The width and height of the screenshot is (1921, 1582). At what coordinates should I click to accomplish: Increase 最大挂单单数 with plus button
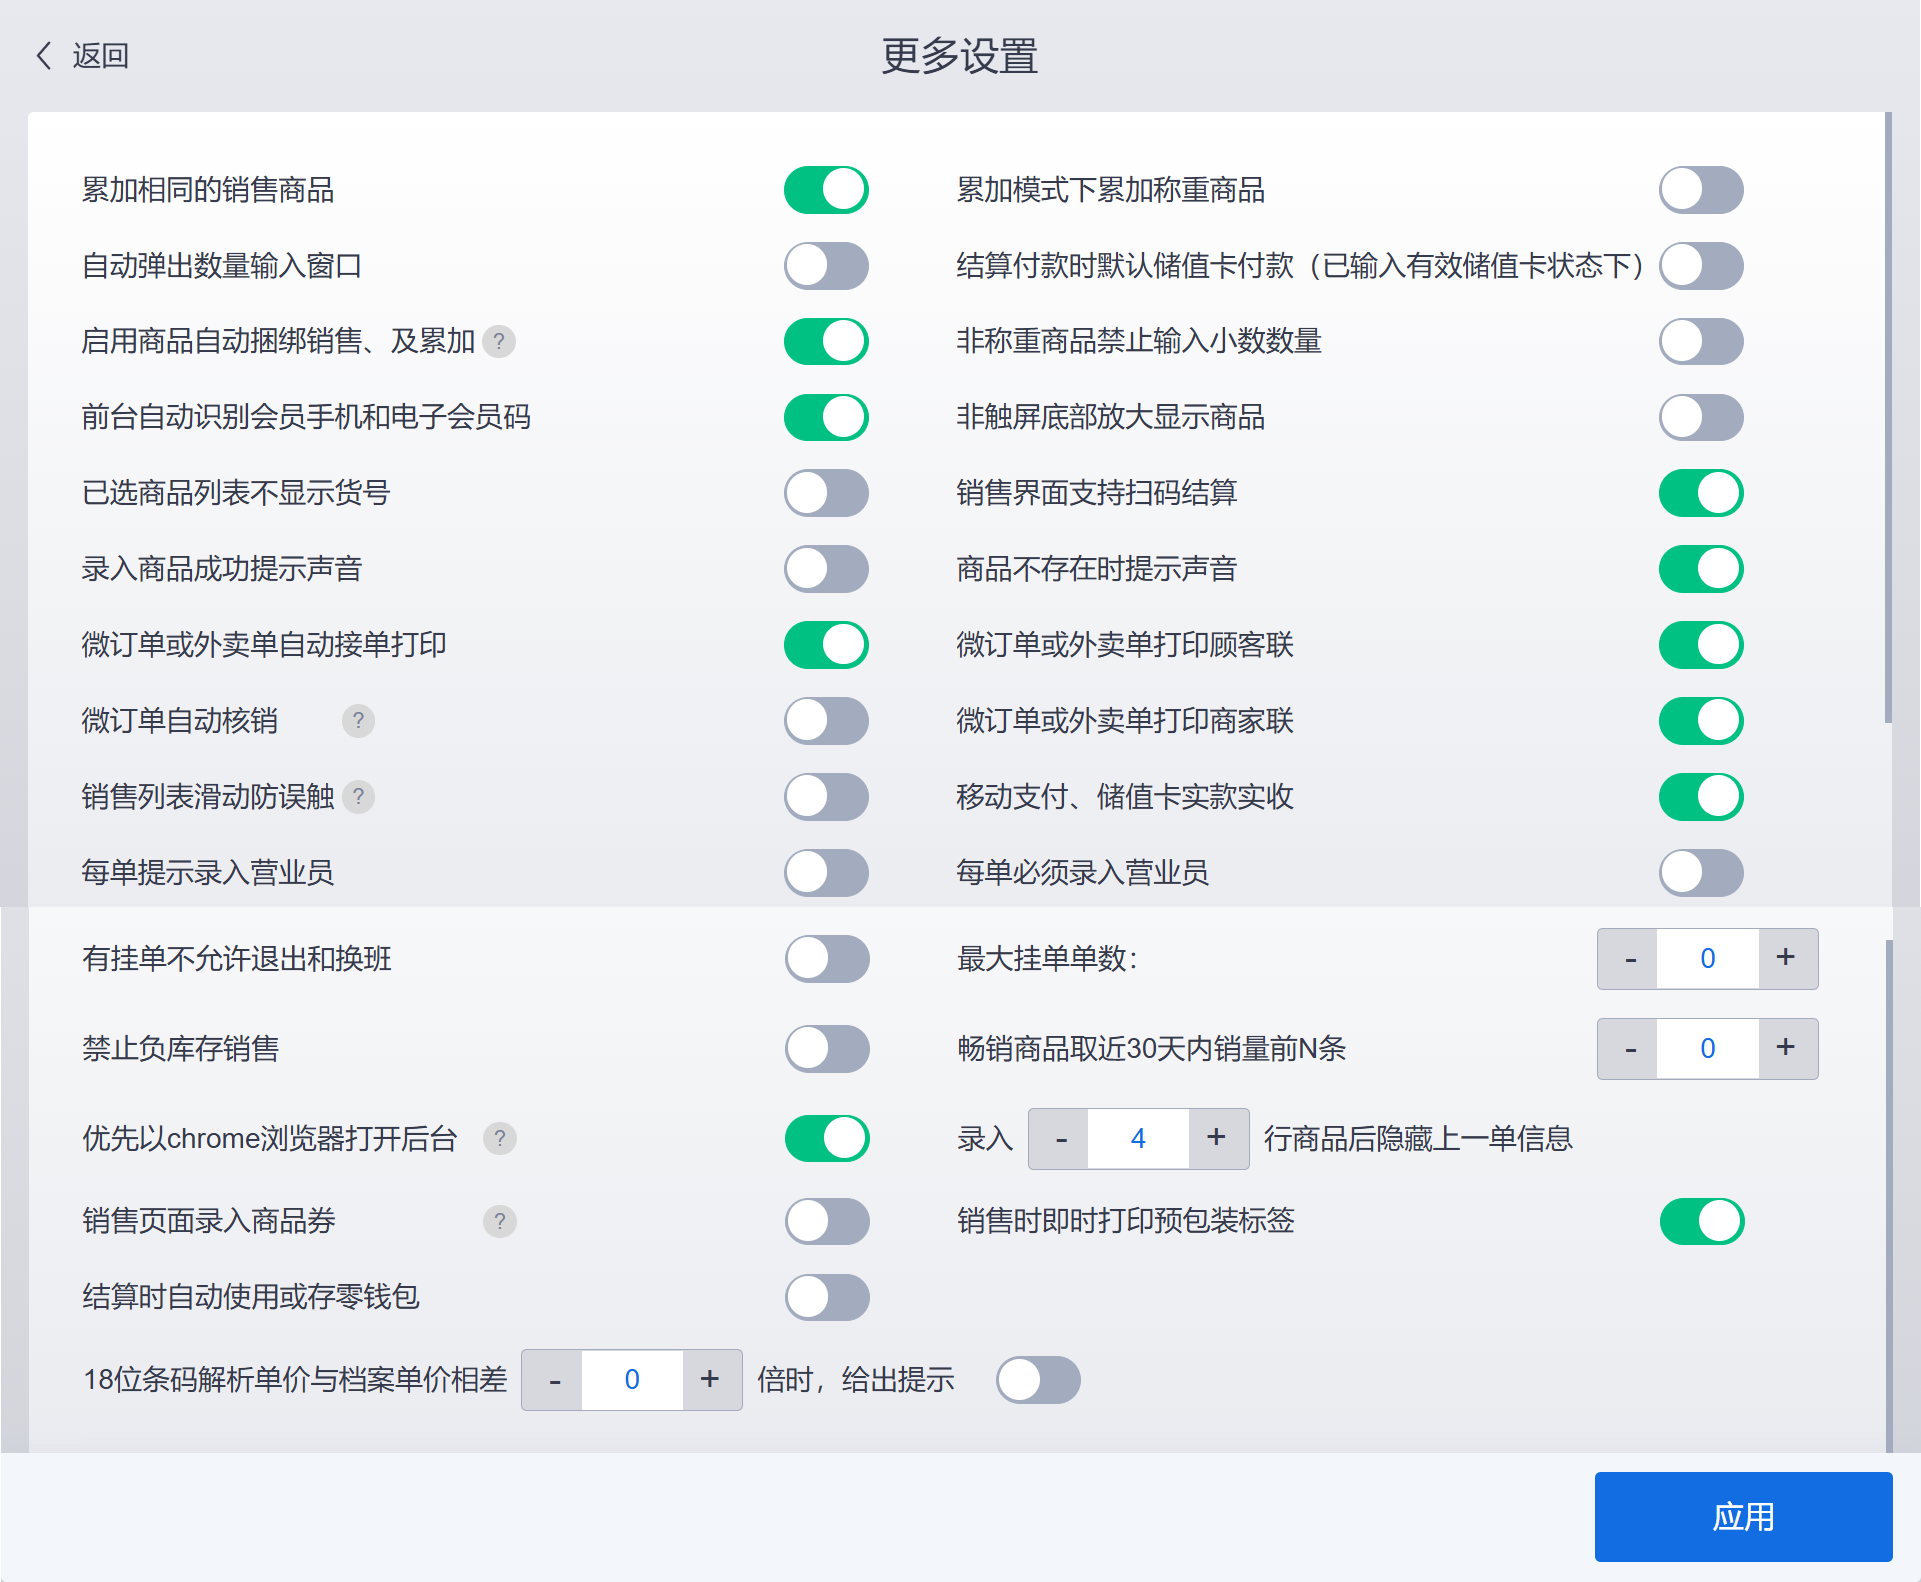click(x=1786, y=958)
